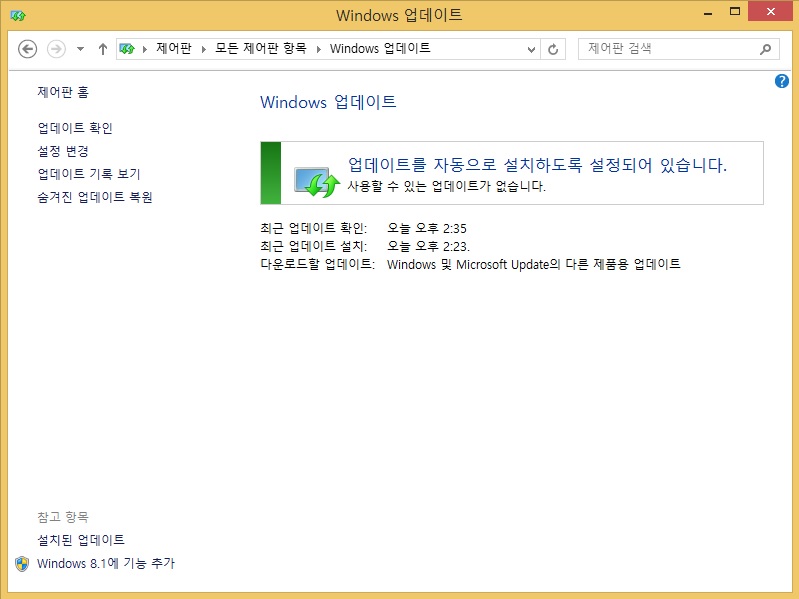Select Windows 업데이트 in the breadcrumb

[380, 48]
